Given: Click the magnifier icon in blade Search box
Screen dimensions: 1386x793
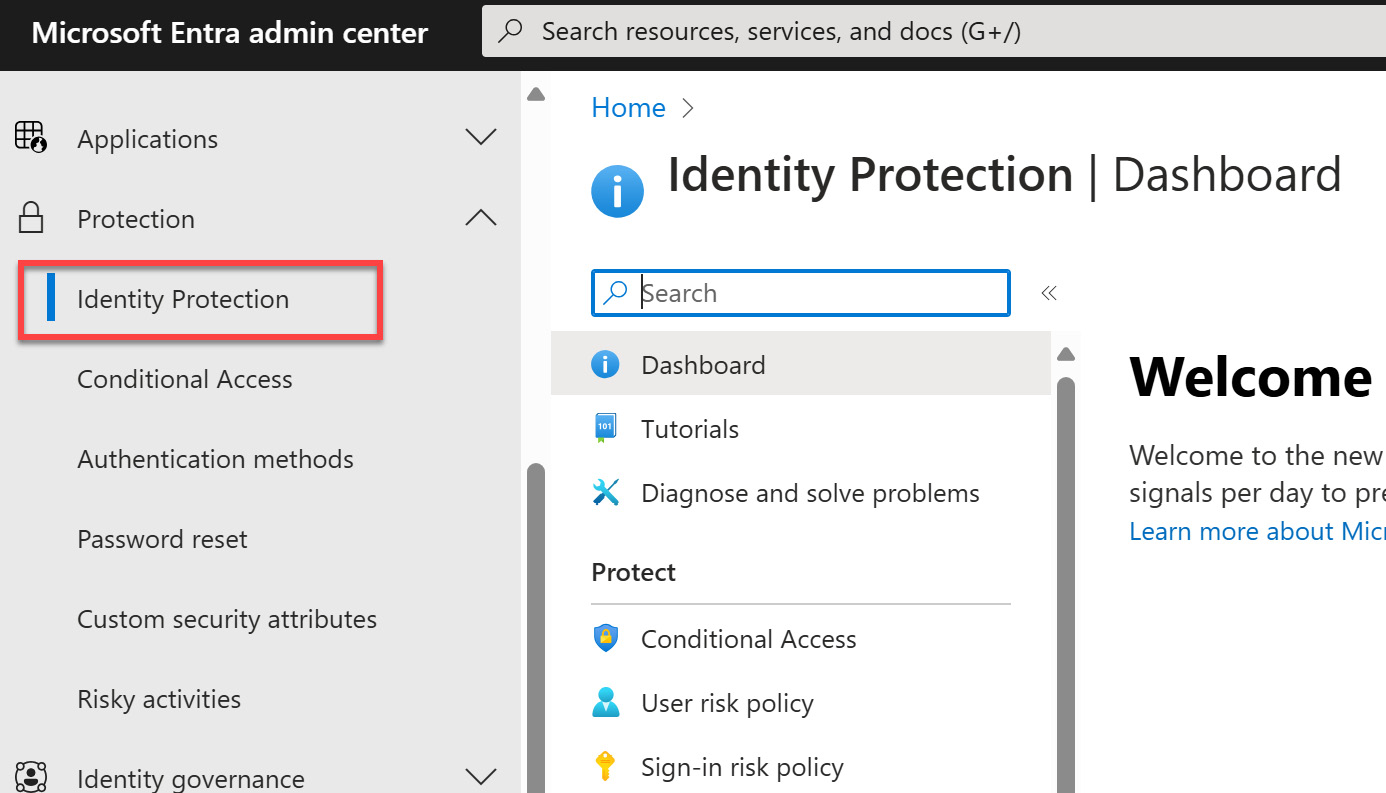Looking at the screenshot, I should coord(616,292).
